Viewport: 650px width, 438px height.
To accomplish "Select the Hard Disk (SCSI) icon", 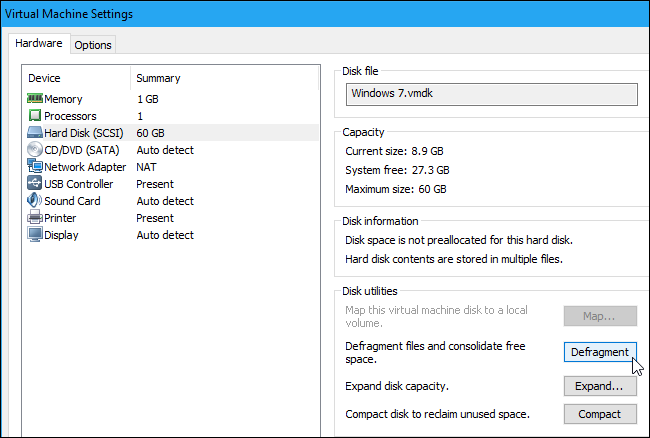I will coord(35,133).
